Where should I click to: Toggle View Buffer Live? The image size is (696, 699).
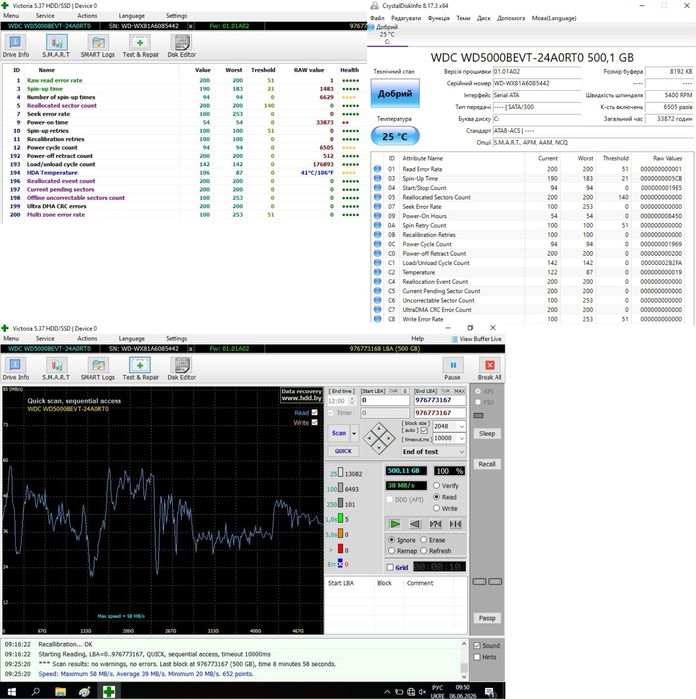click(477, 339)
